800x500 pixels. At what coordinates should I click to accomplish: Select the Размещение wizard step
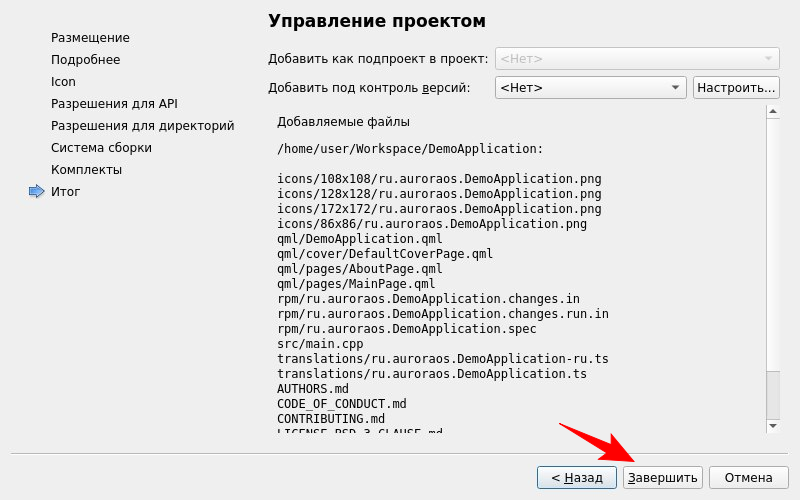point(90,38)
